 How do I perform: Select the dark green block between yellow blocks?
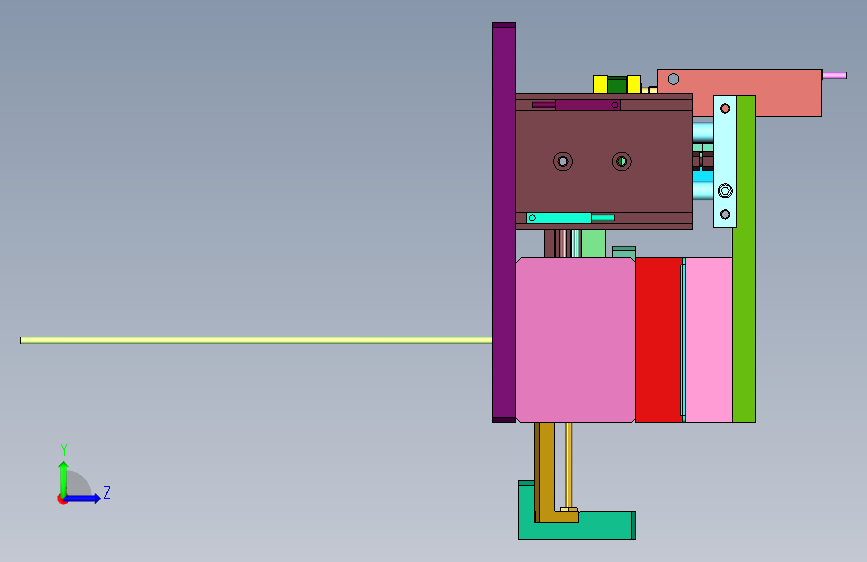coord(617,85)
